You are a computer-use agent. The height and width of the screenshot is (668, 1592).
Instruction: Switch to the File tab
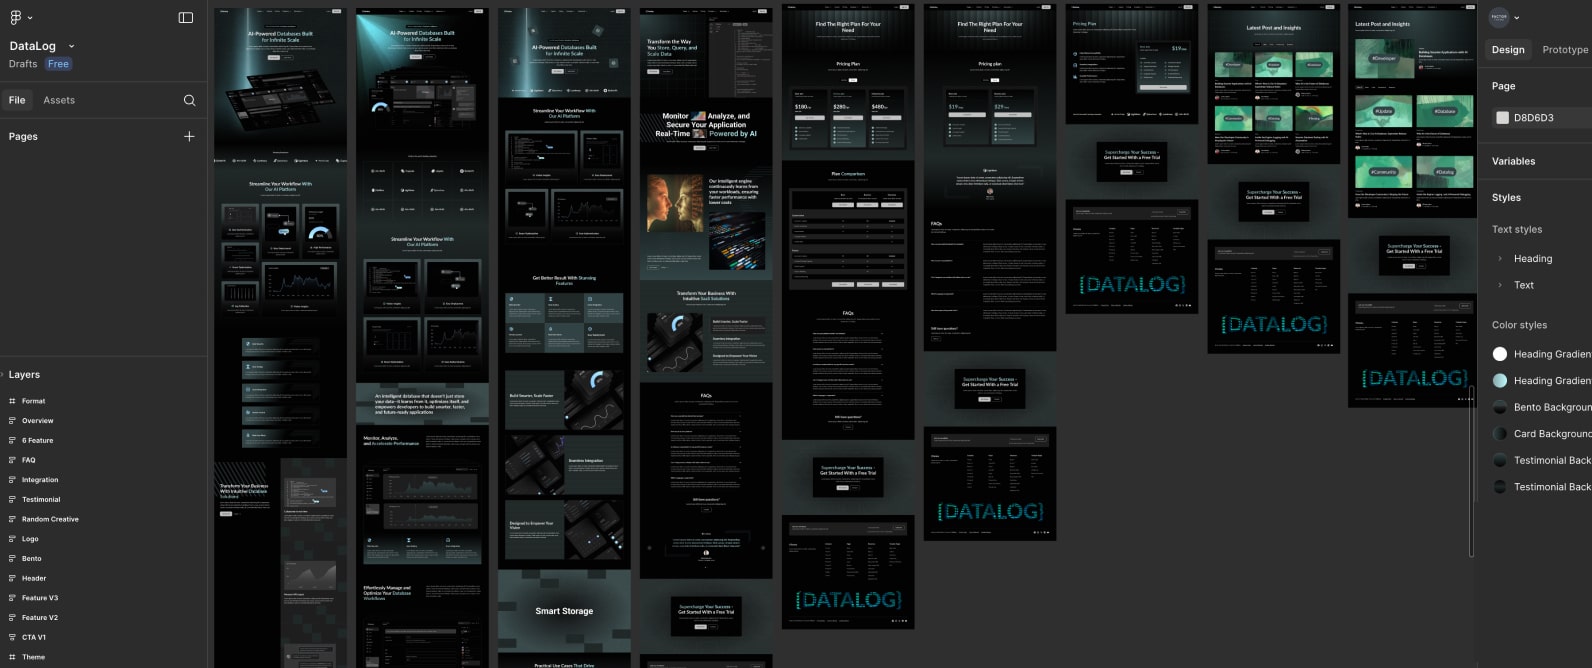tap(17, 100)
